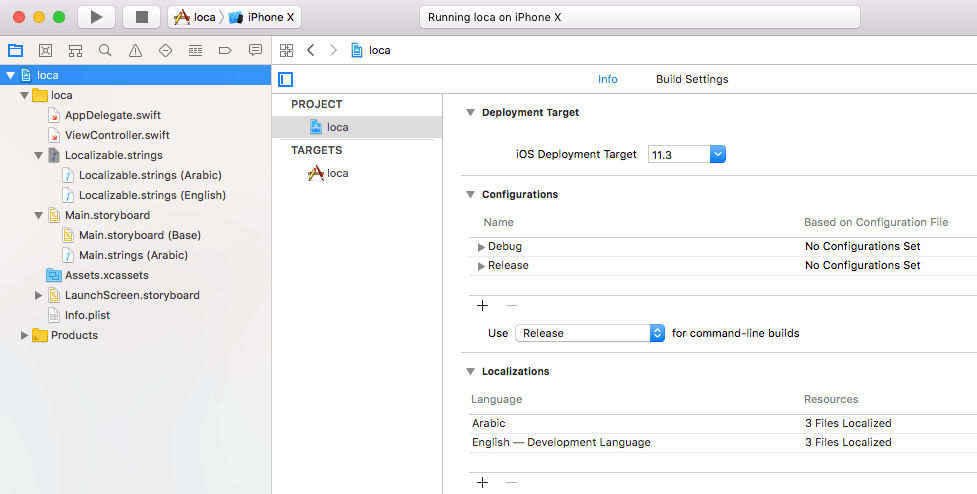Click the Resources column header
977x494 pixels.
tap(831, 399)
